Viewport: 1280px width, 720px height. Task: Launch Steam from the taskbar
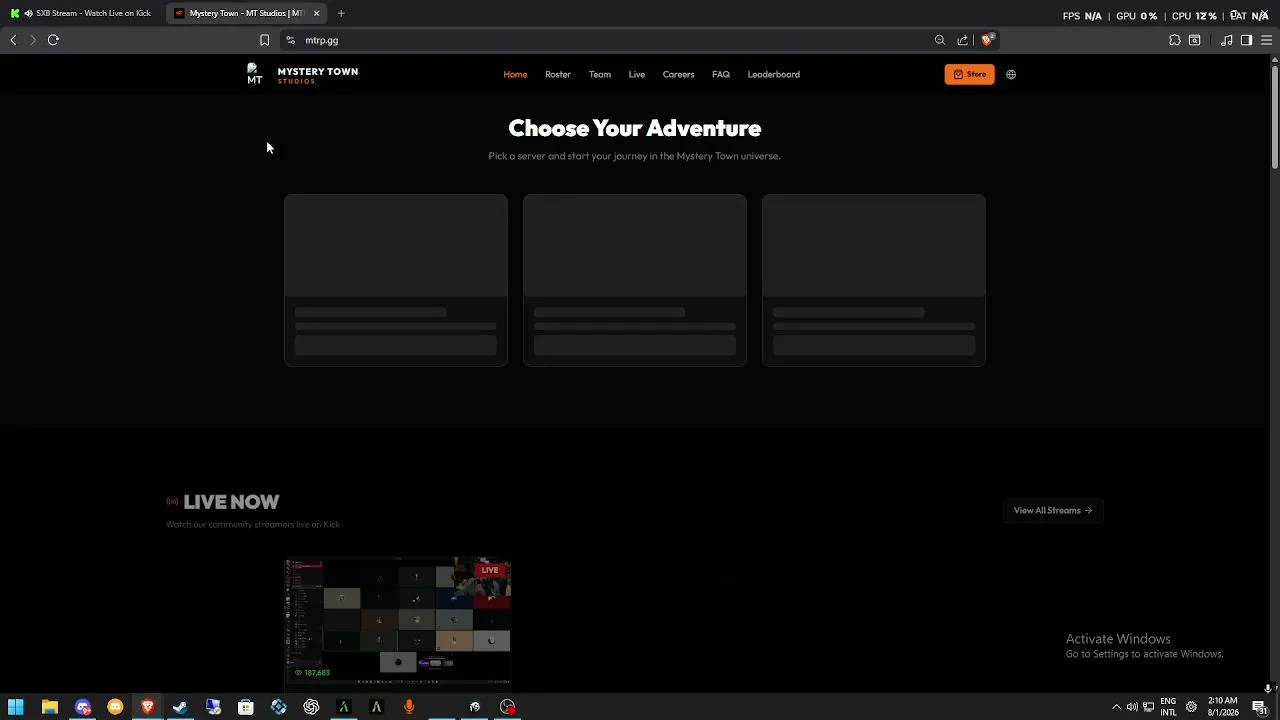180,707
